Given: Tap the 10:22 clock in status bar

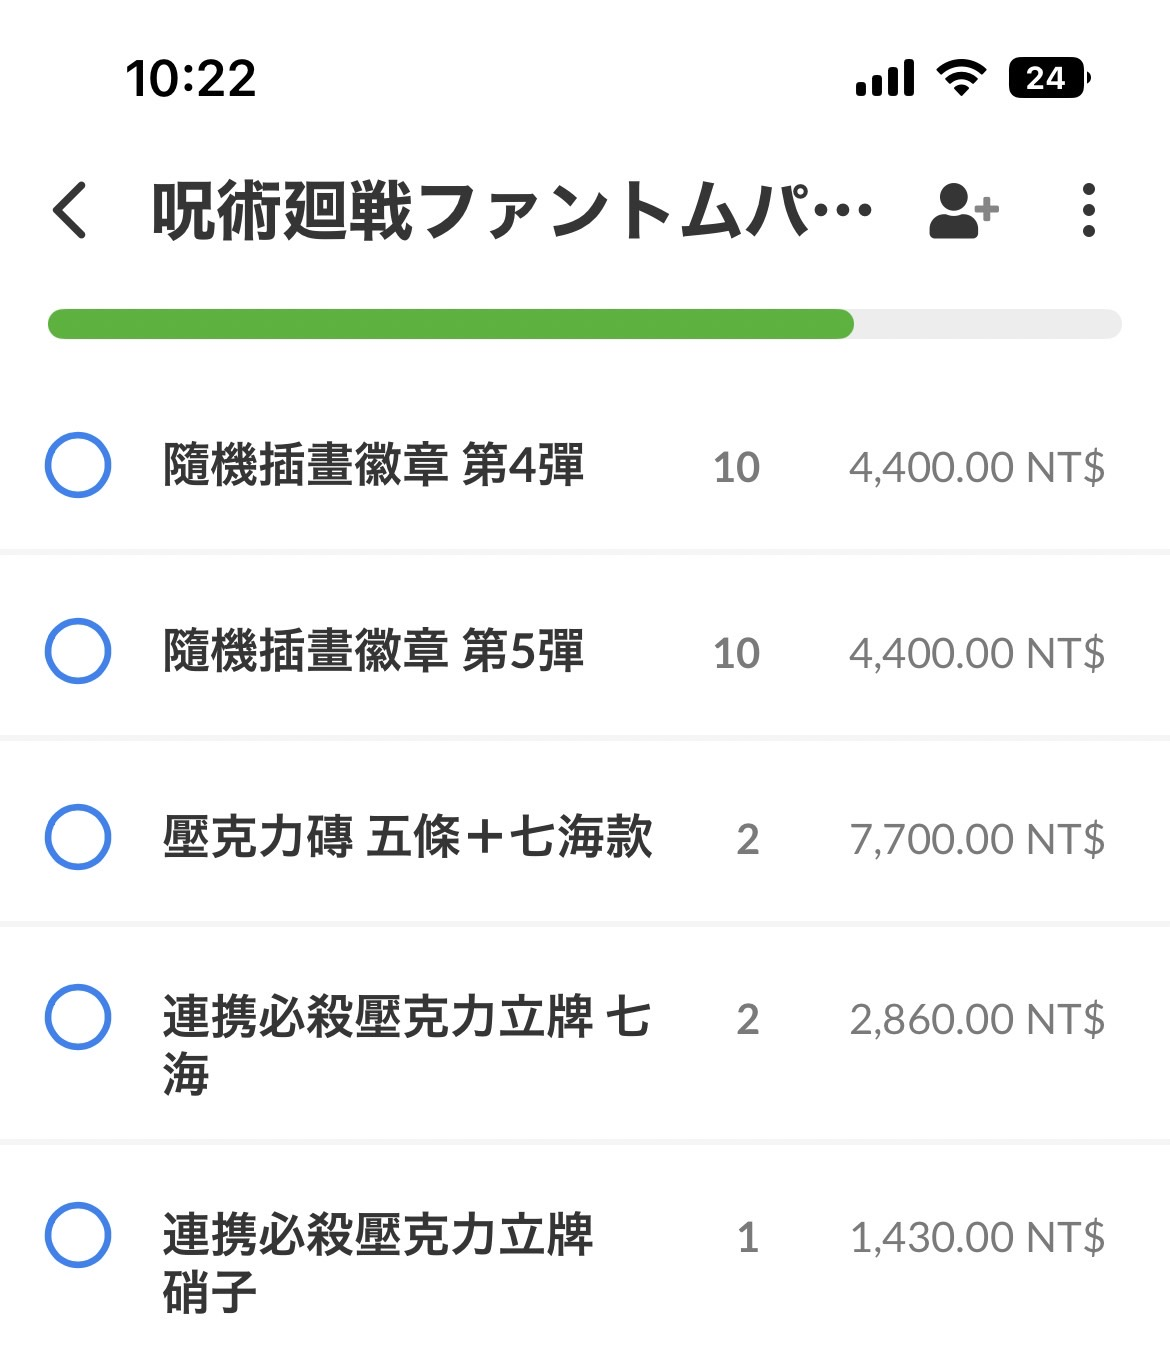Looking at the screenshot, I should pos(191,78).
